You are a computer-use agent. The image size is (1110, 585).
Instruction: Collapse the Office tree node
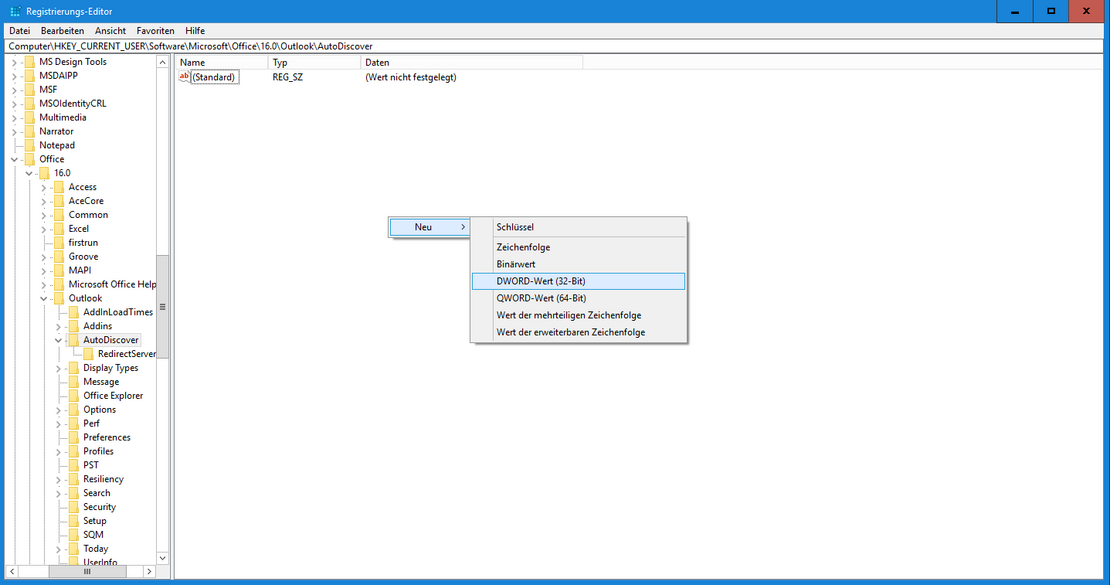pyautogui.click(x=15, y=159)
